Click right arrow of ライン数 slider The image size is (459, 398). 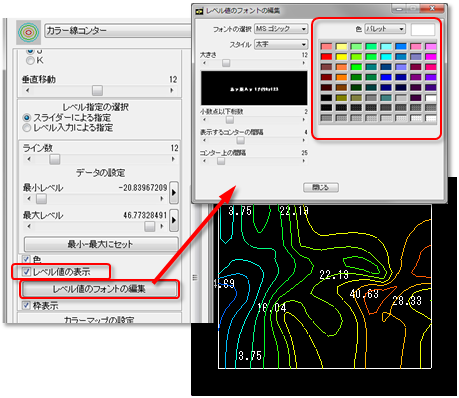pos(173,159)
